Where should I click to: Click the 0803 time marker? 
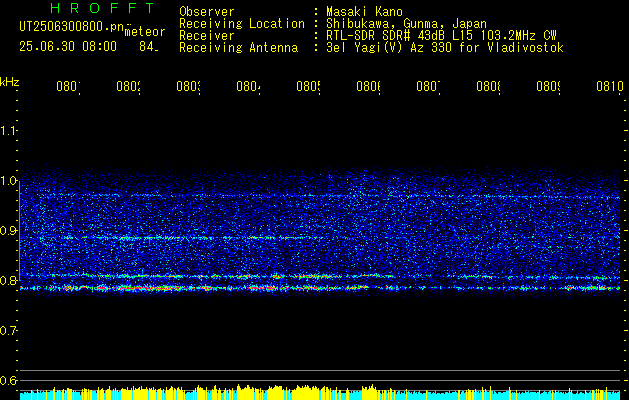(189, 87)
